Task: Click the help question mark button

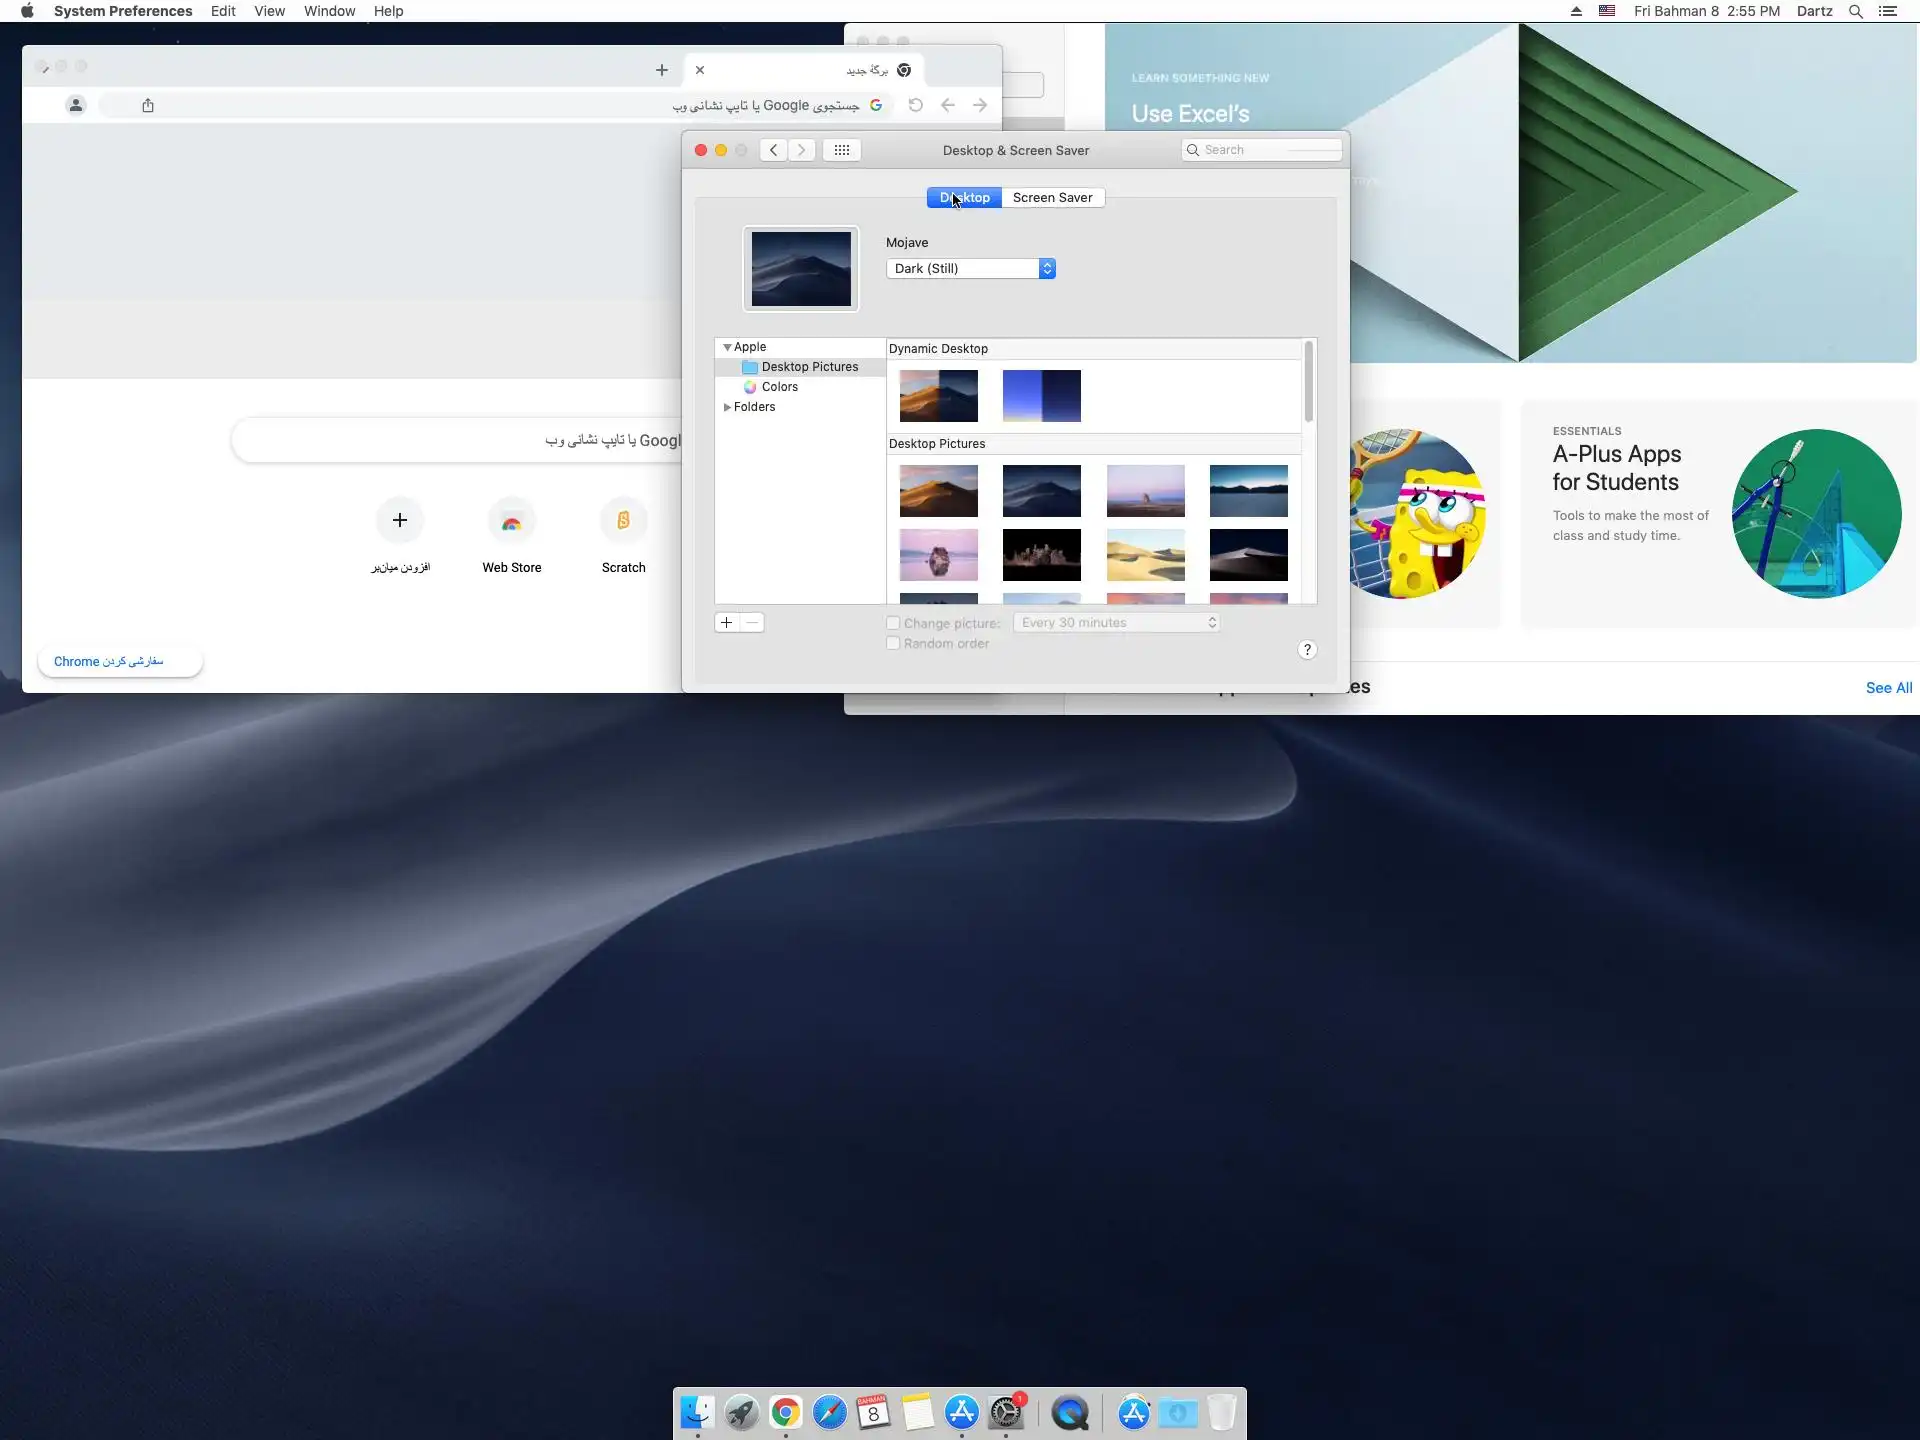Action: point(1306,650)
